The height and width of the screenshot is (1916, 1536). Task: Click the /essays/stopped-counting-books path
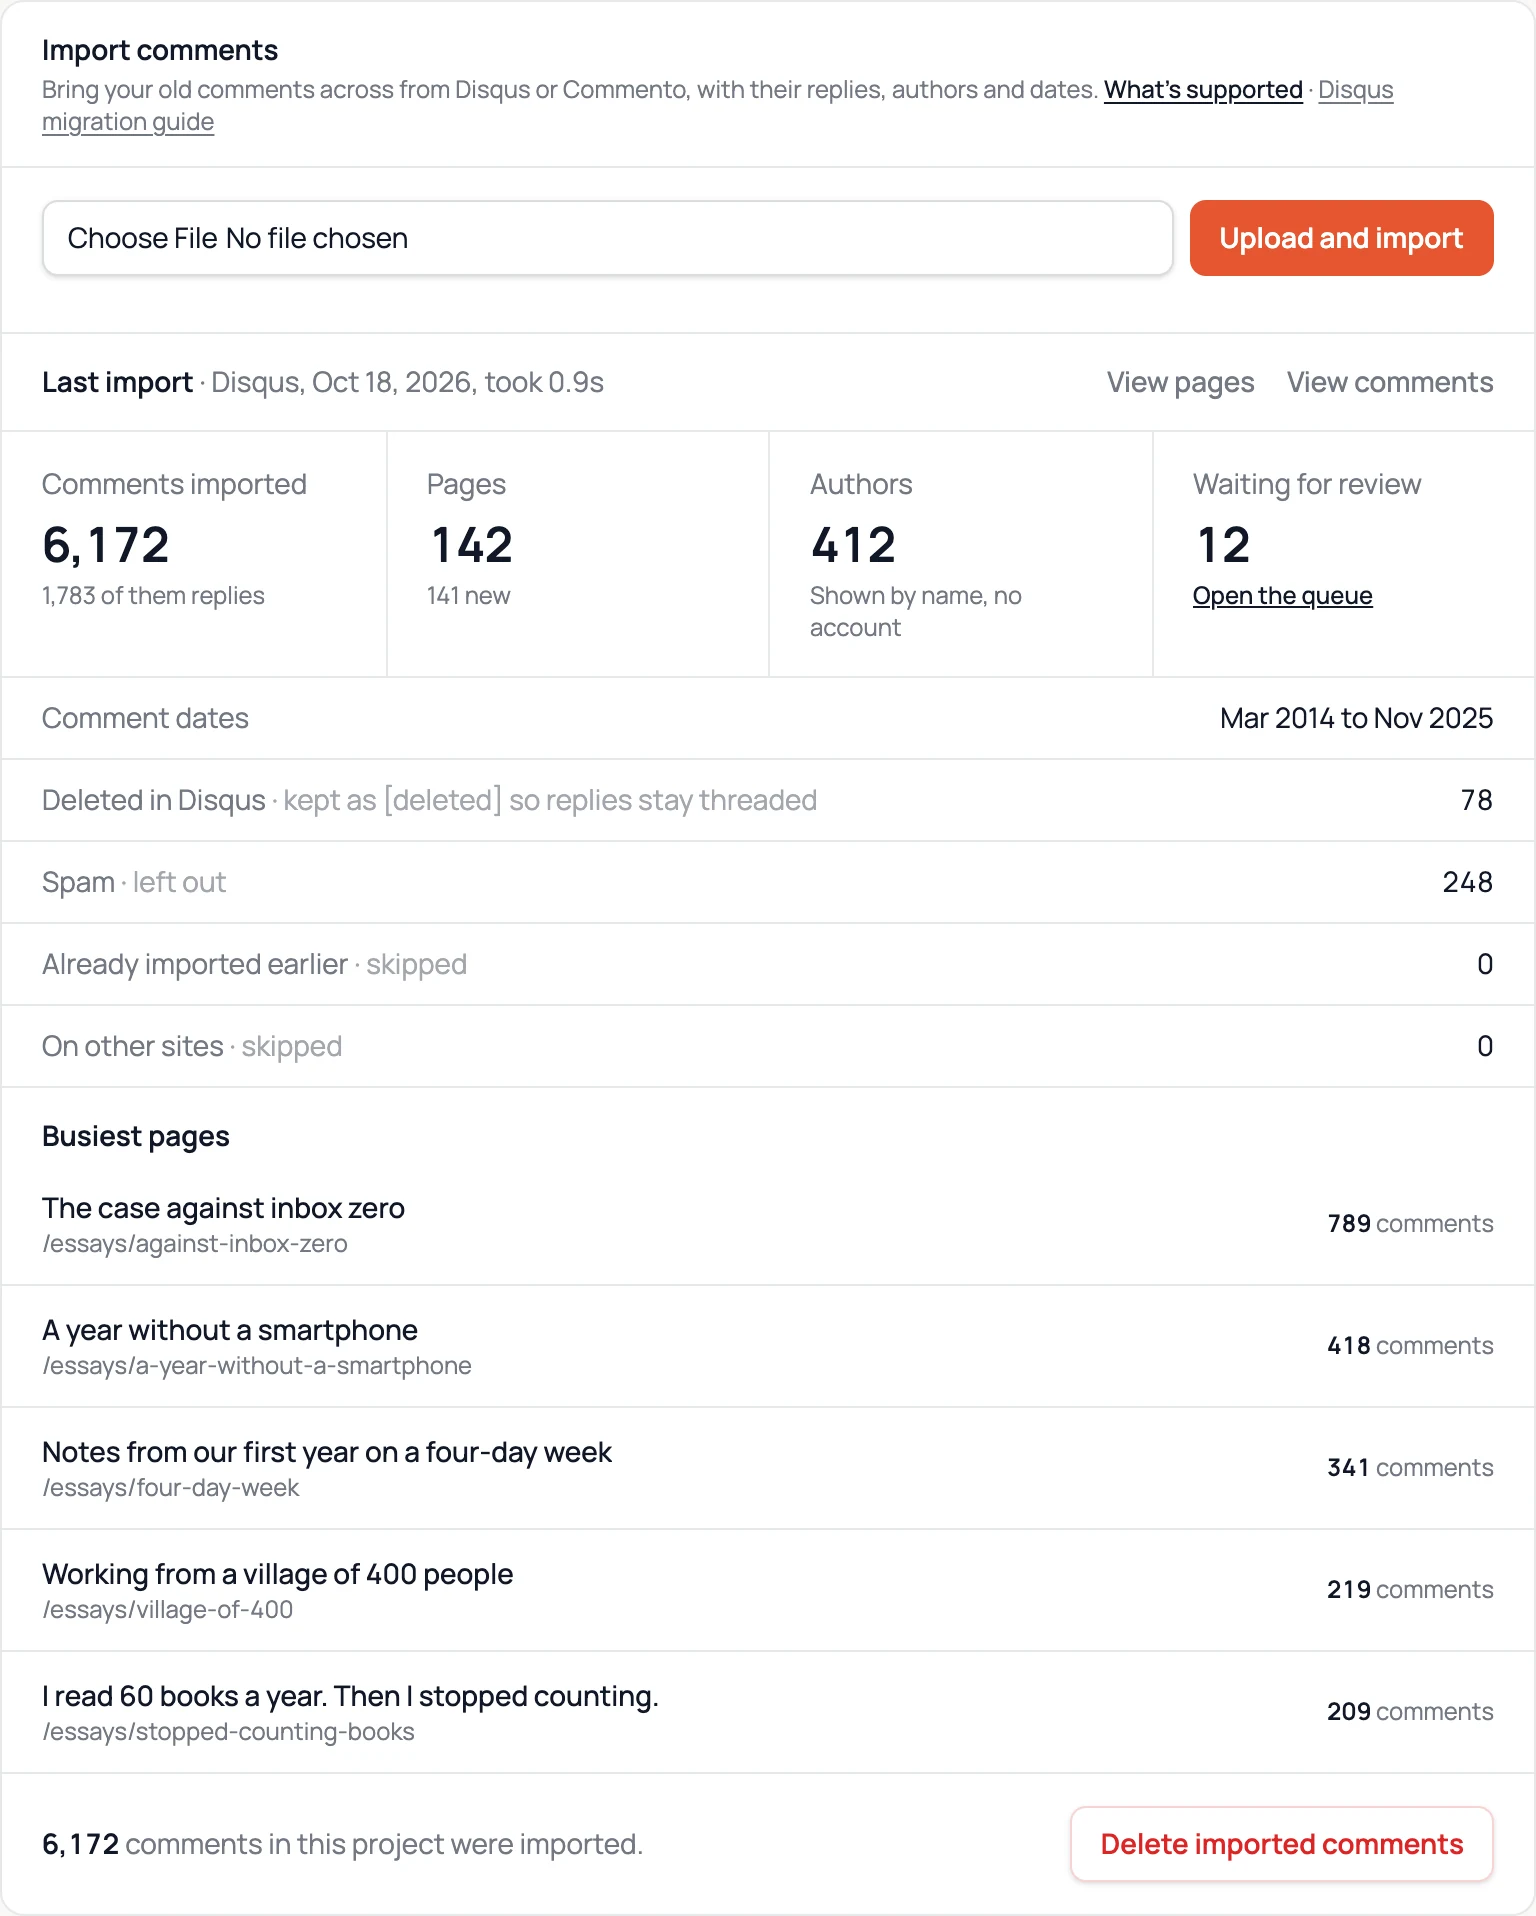click(228, 1732)
